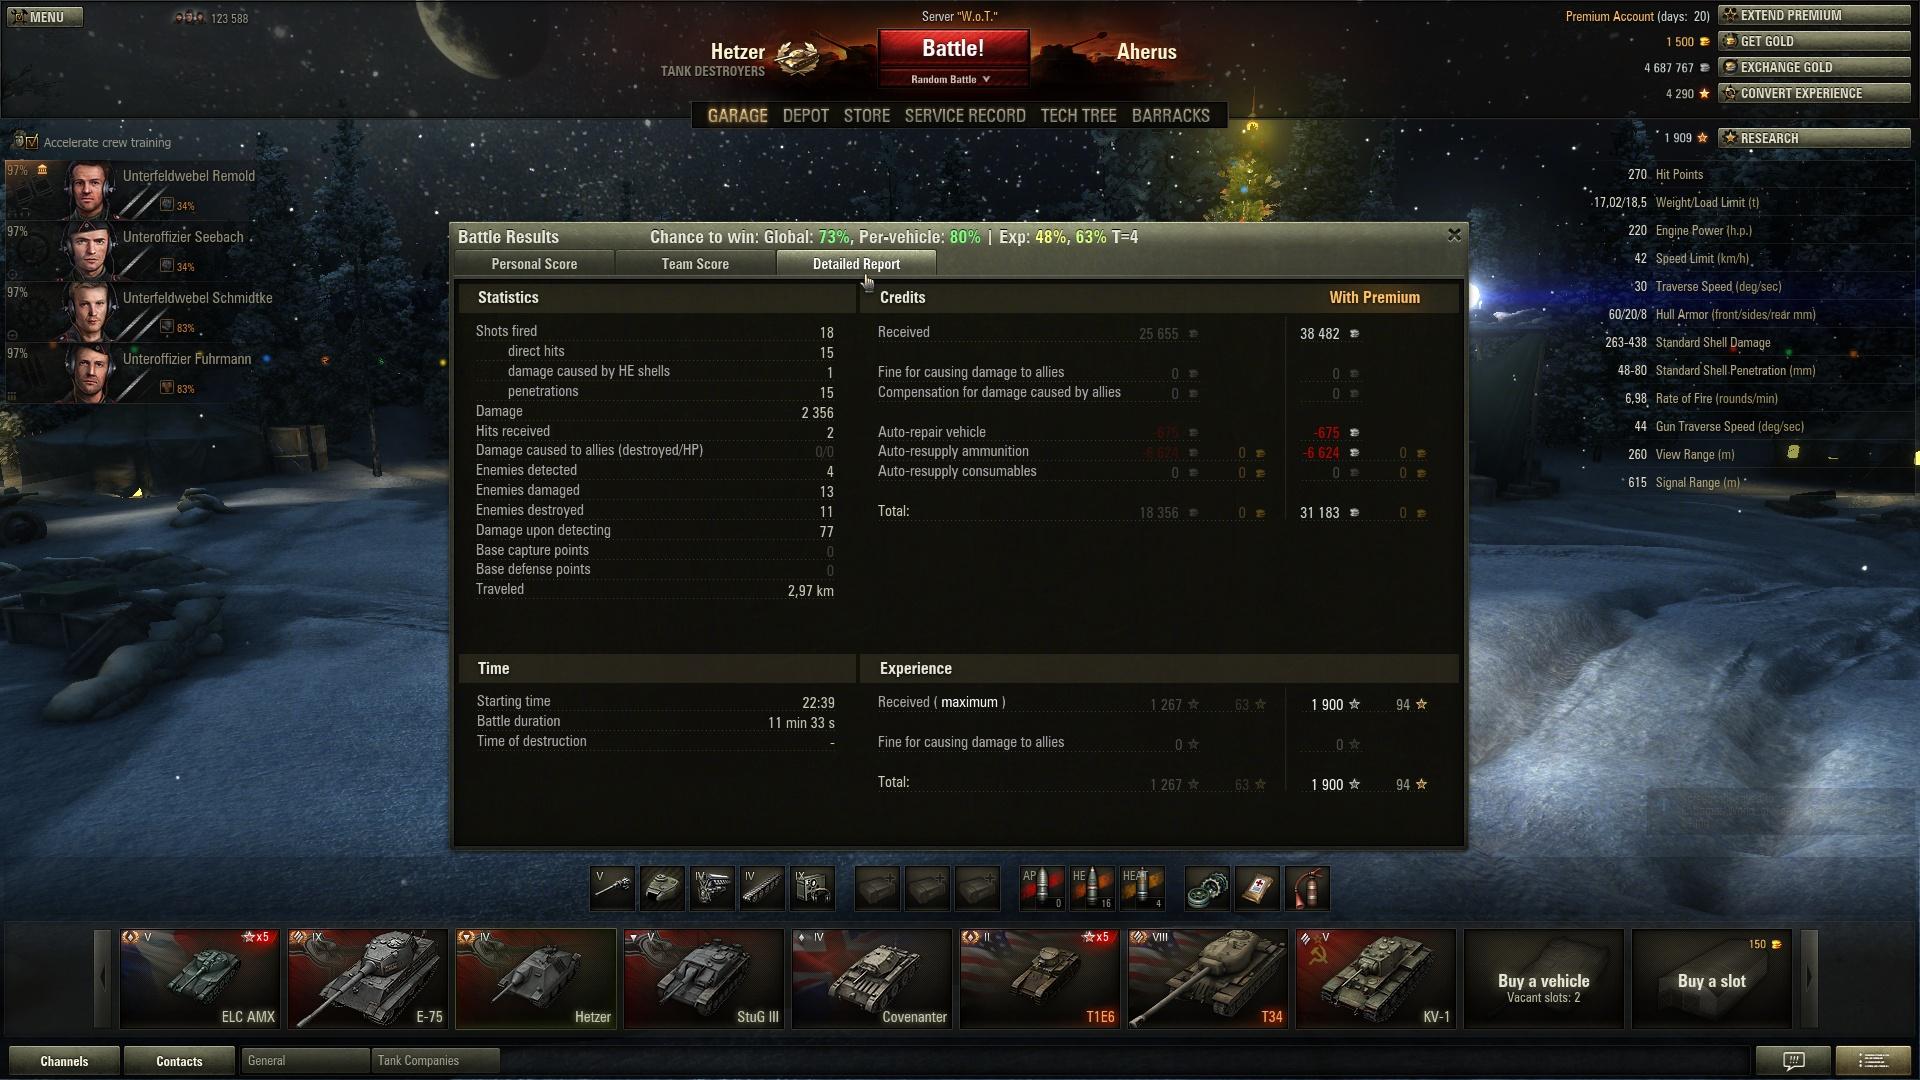This screenshot has height=1080, width=1920.
Task: Select the T34 vehicle thumbnail
Action: click(1208, 979)
